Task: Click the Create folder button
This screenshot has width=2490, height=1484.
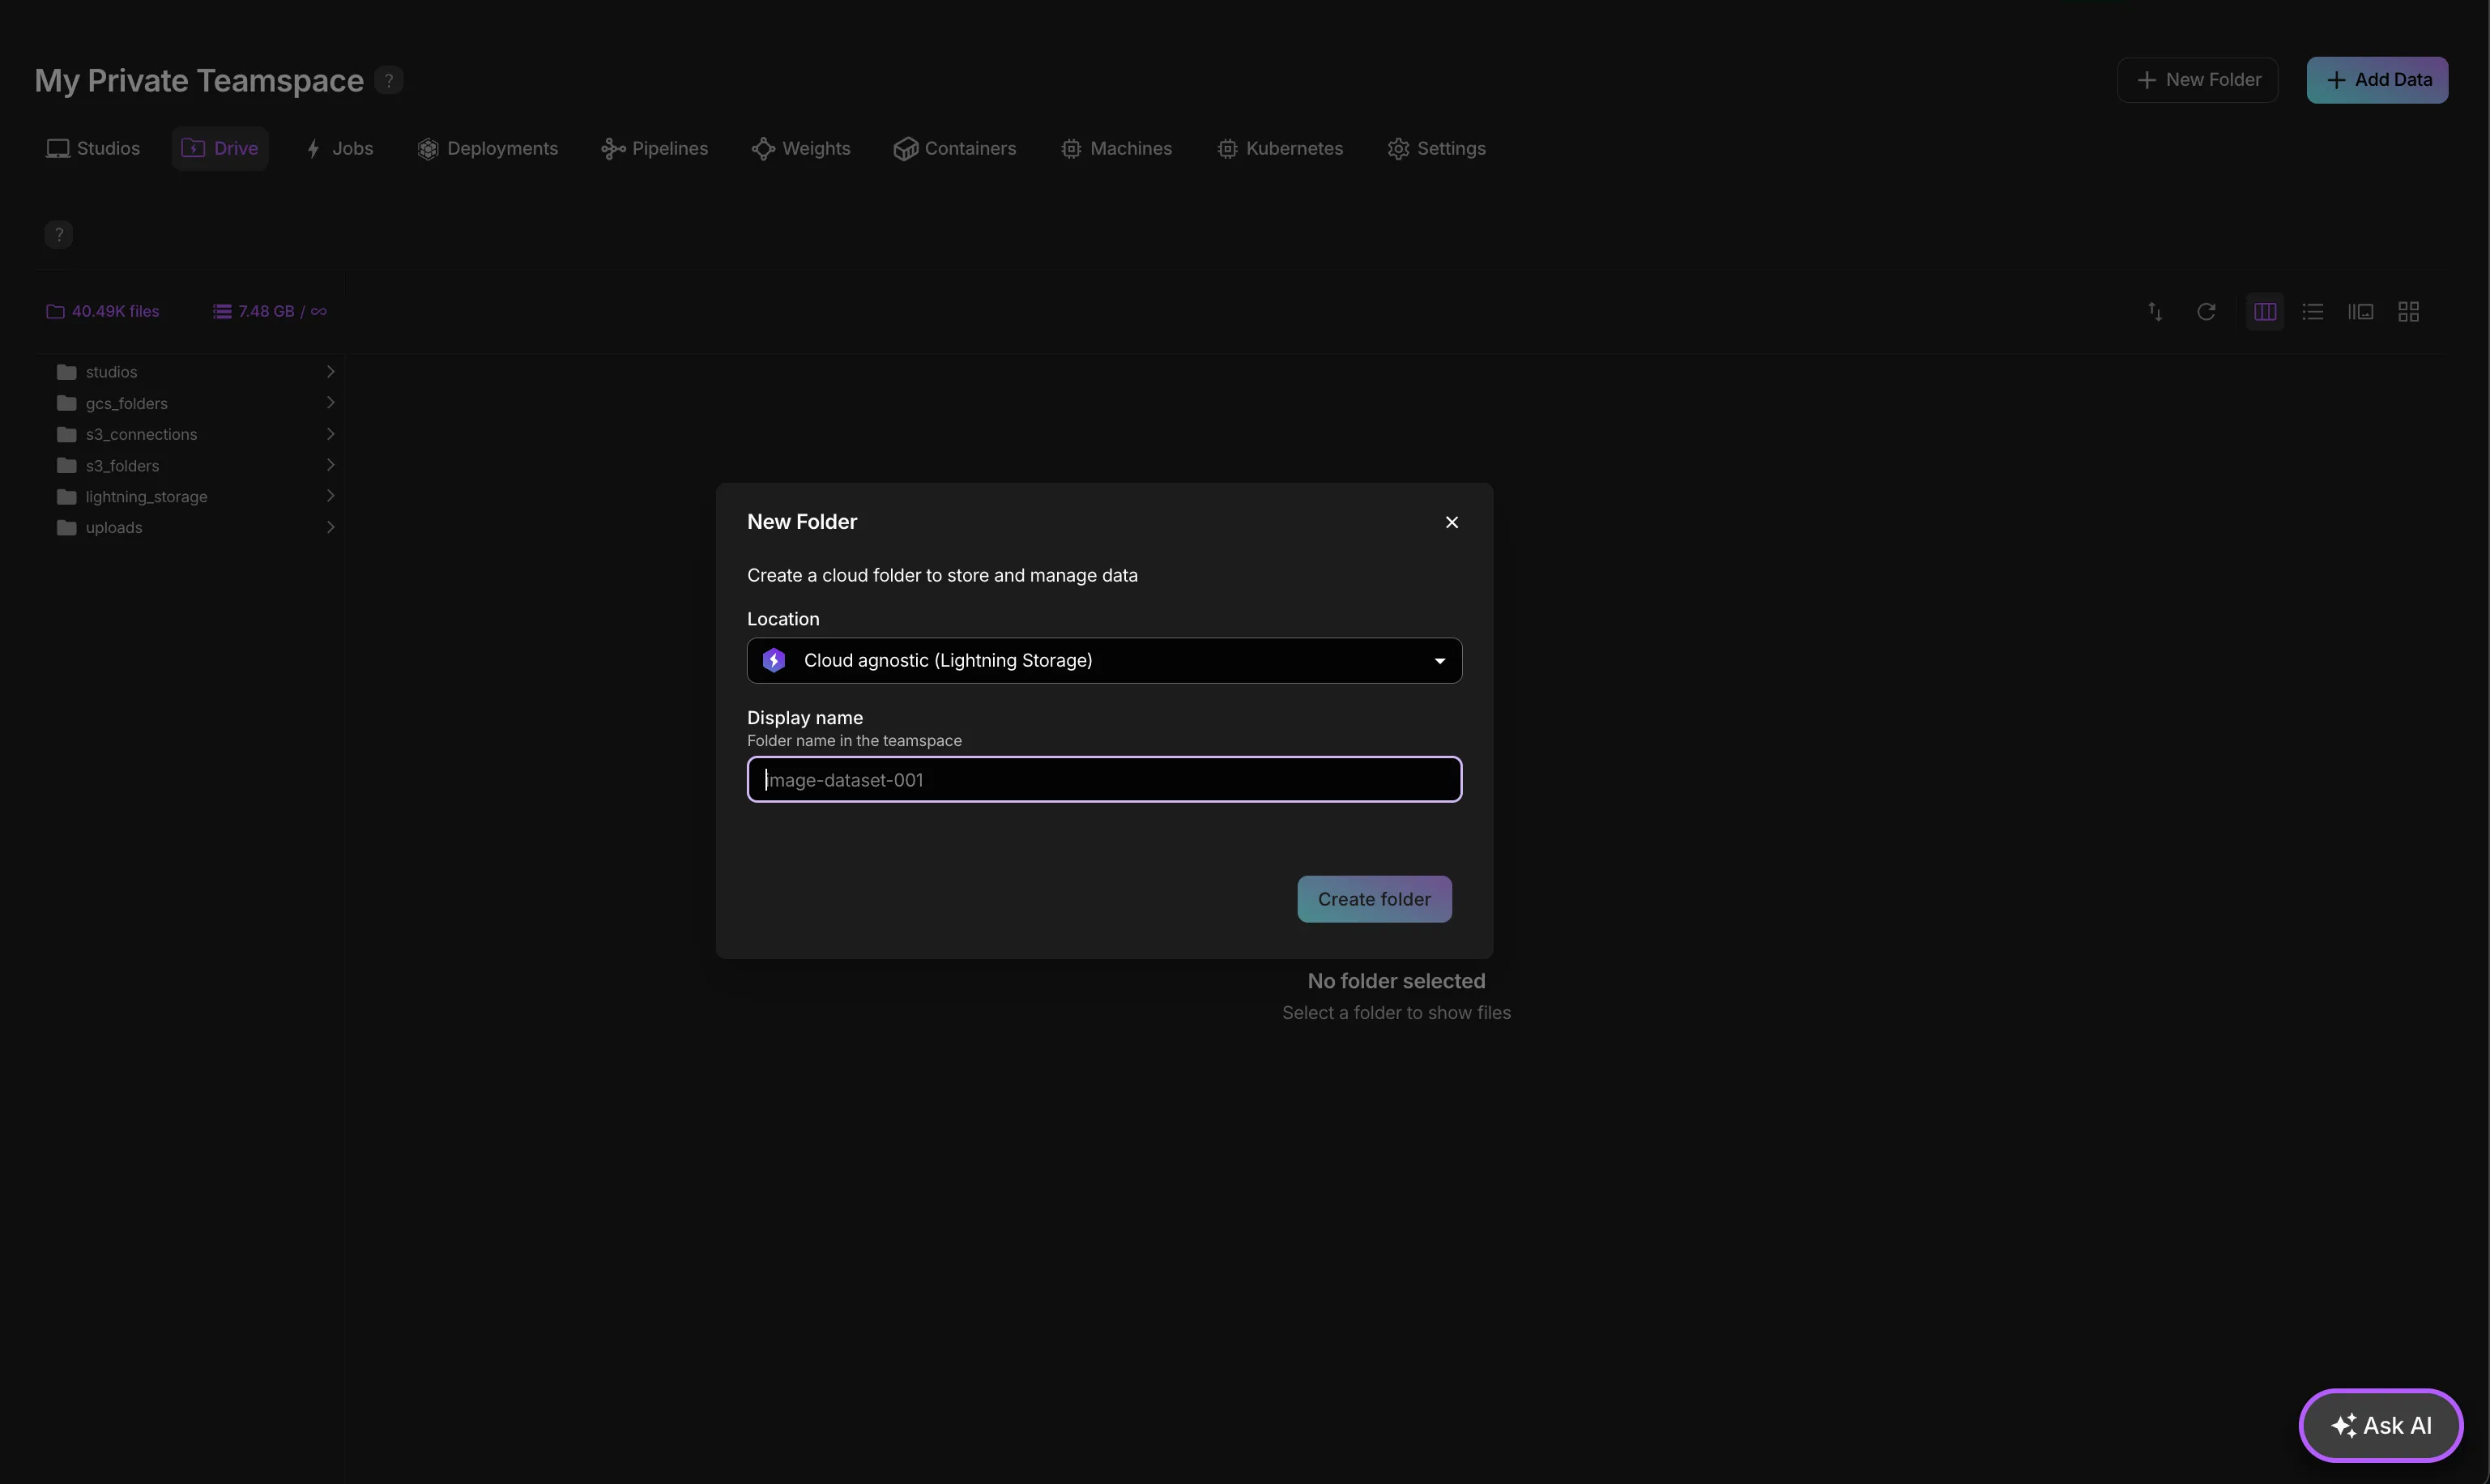Action: [1374, 900]
